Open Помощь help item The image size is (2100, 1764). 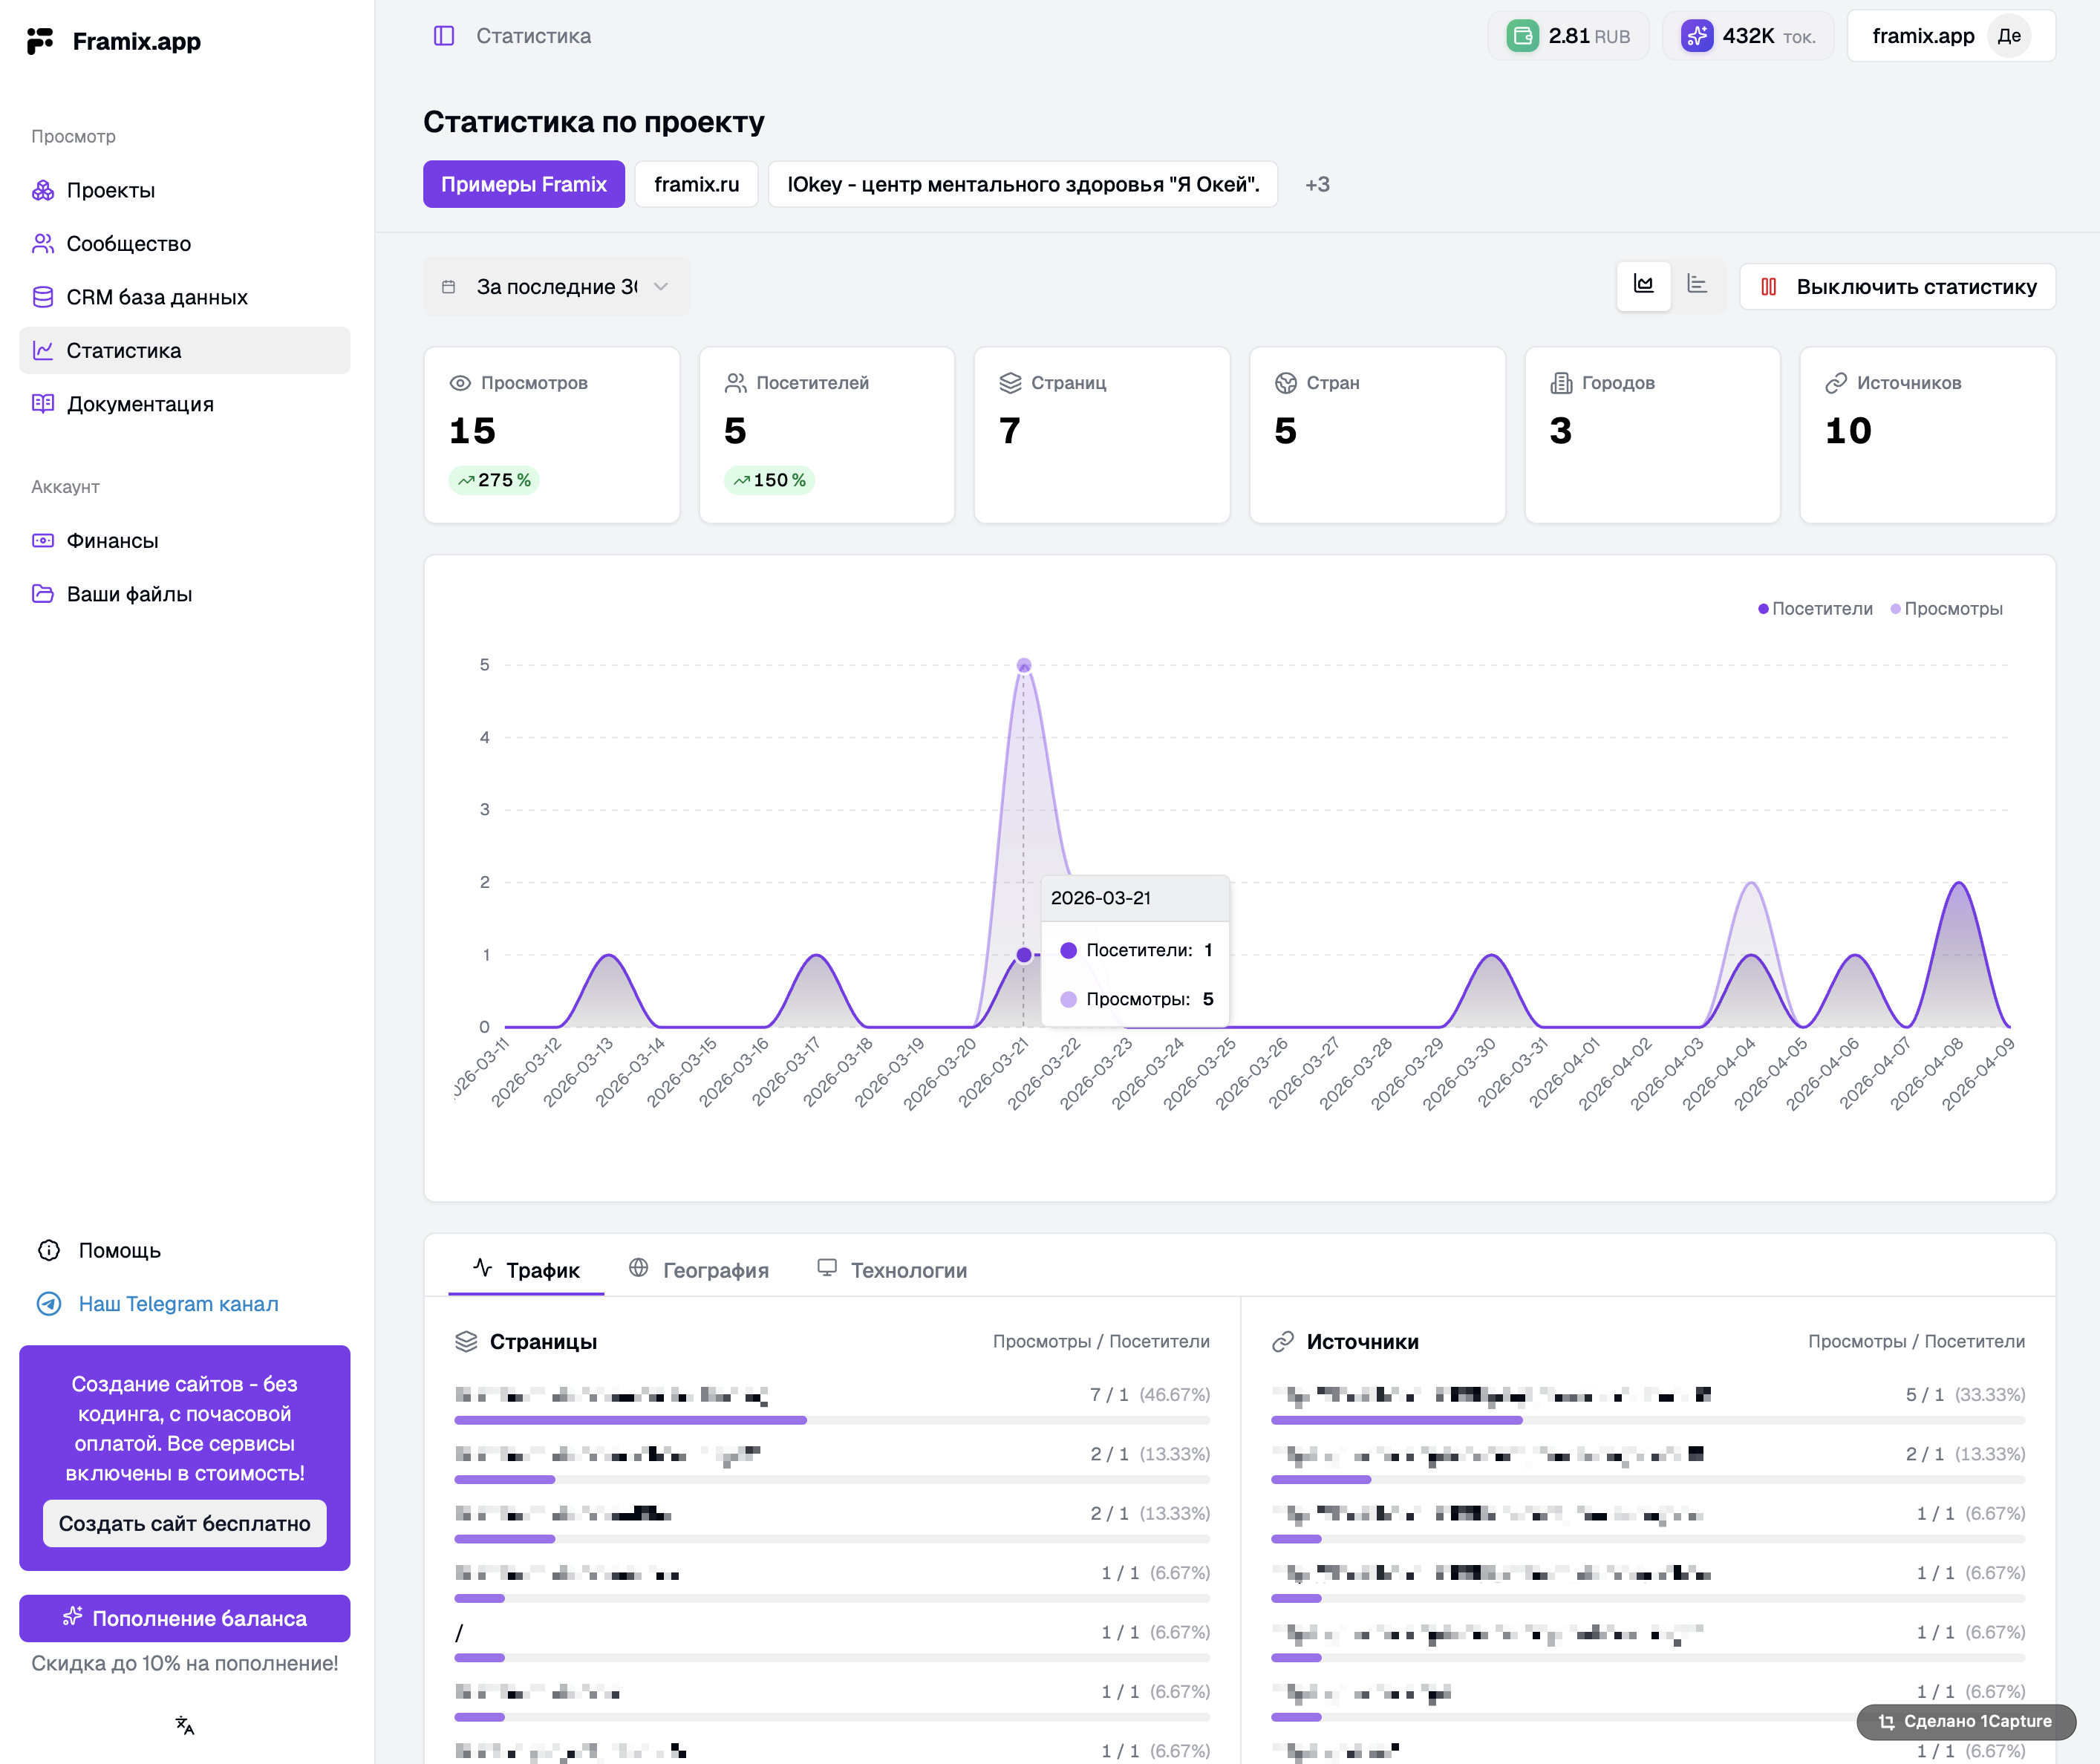click(119, 1250)
